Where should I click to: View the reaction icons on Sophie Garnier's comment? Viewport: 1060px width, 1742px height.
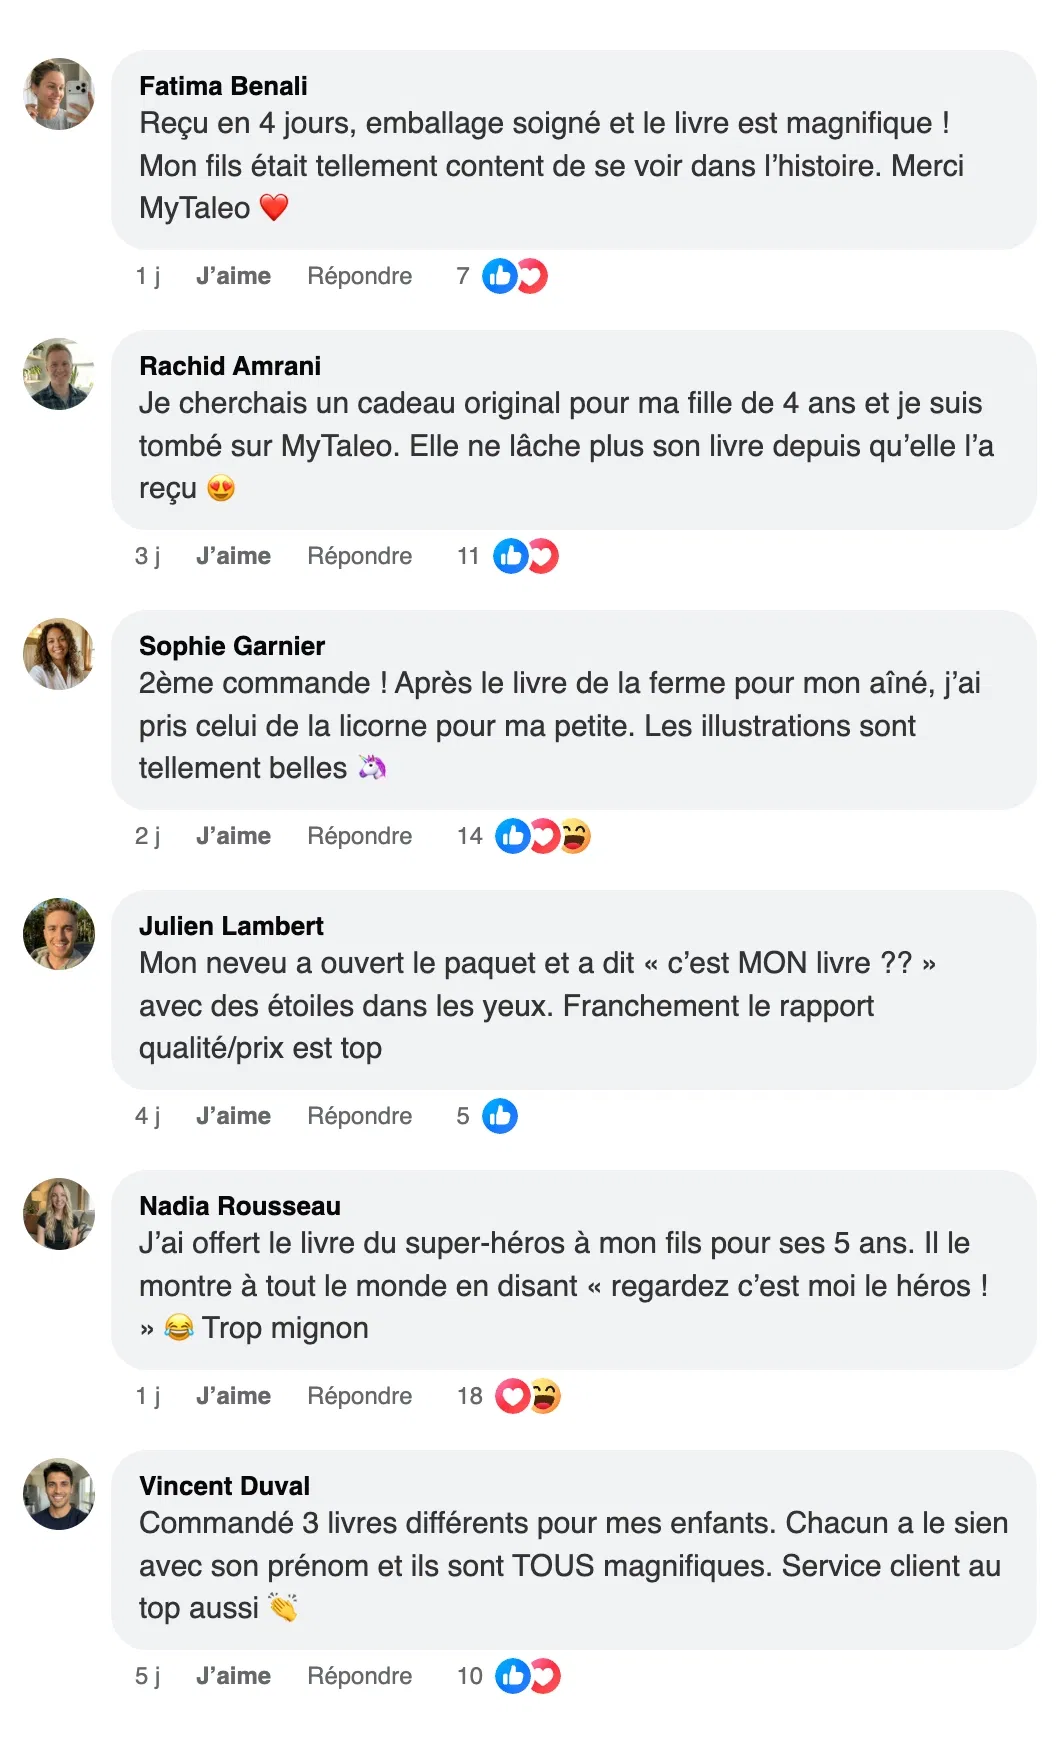(x=543, y=836)
